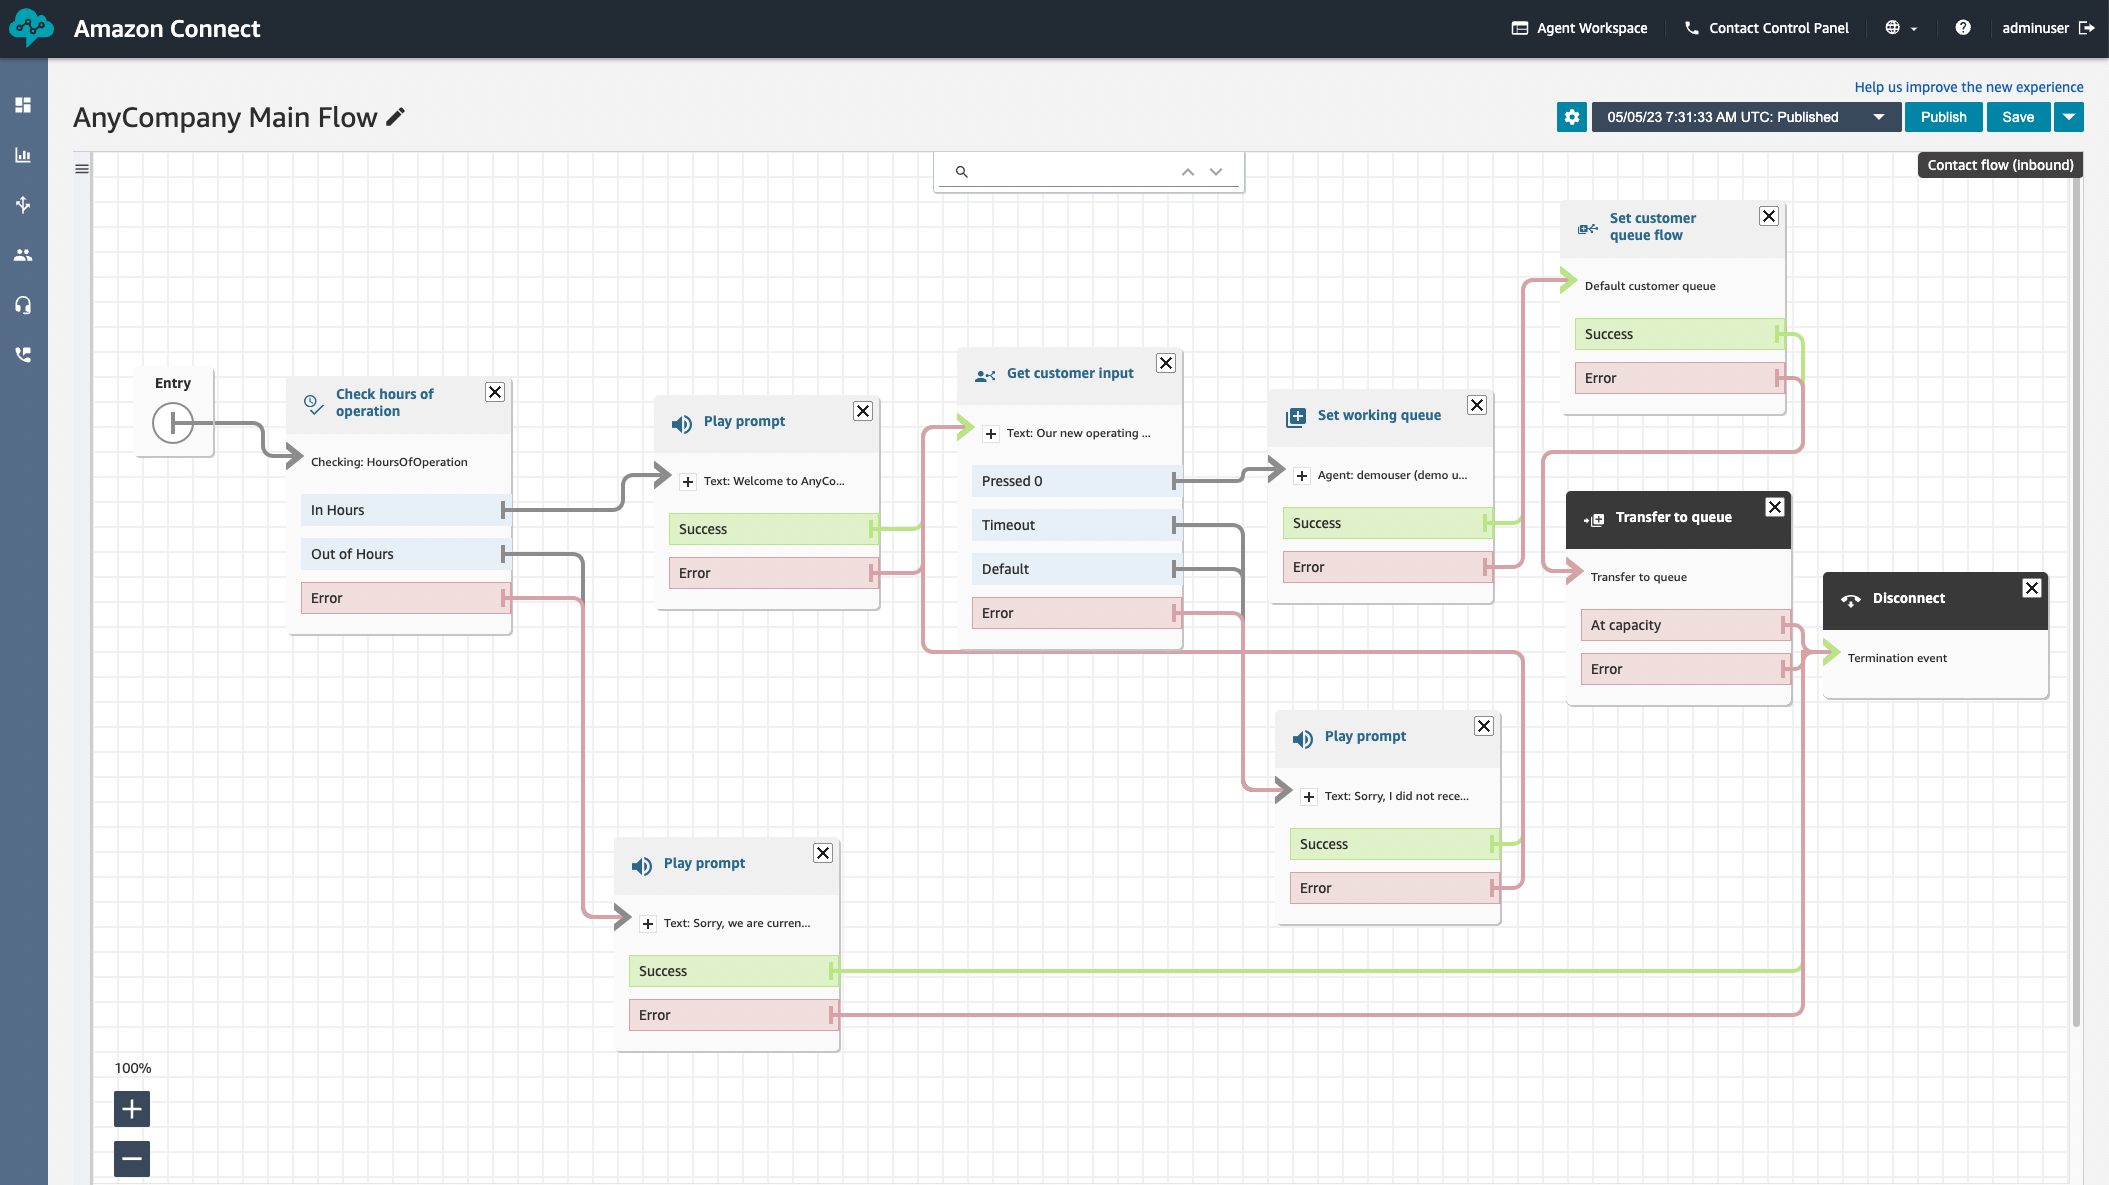Click the Set customer queue flow title
2109x1185 pixels.
point(1653,227)
